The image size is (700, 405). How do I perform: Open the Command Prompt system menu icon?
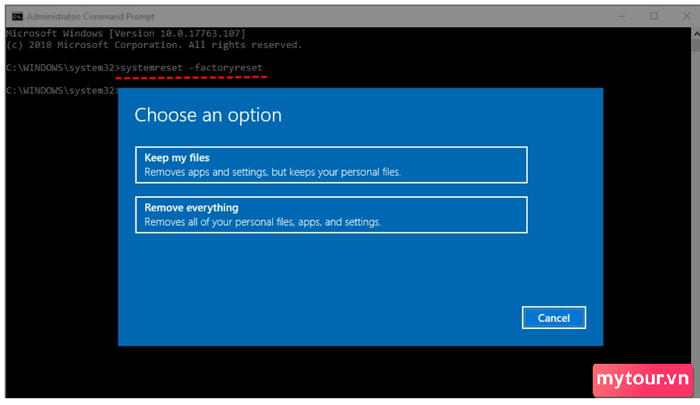17,17
